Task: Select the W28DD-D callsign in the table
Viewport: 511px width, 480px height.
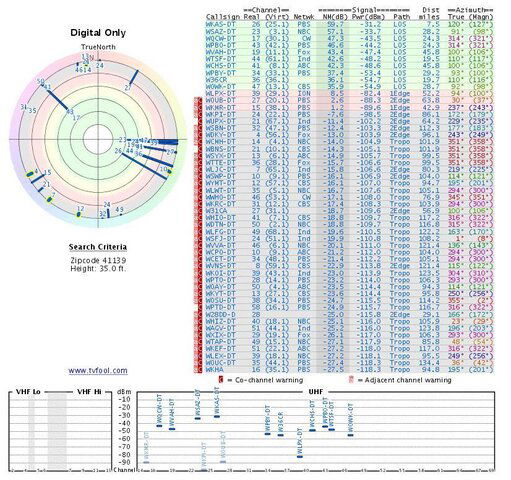Action: point(220,314)
